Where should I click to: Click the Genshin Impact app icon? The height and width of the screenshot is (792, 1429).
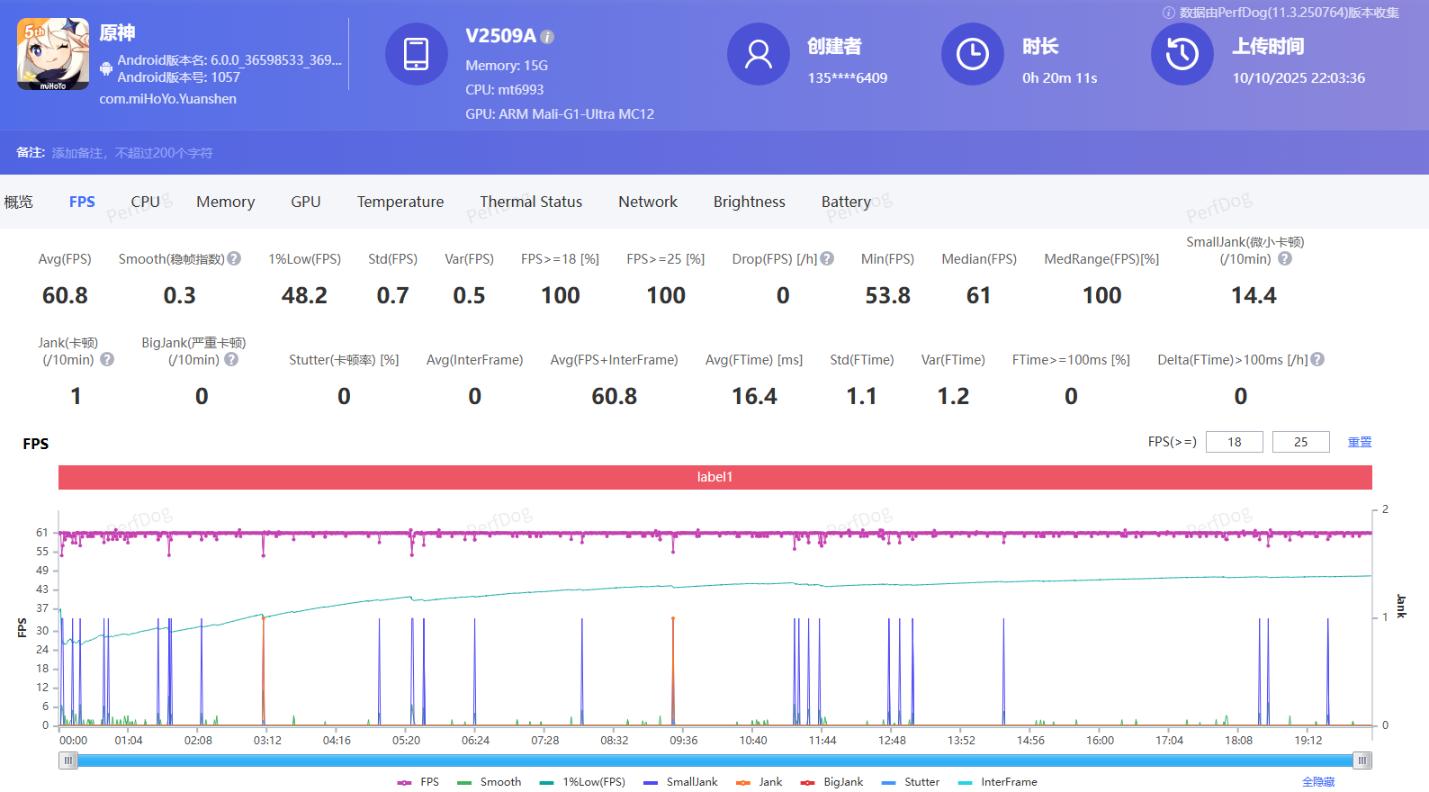point(53,54)
